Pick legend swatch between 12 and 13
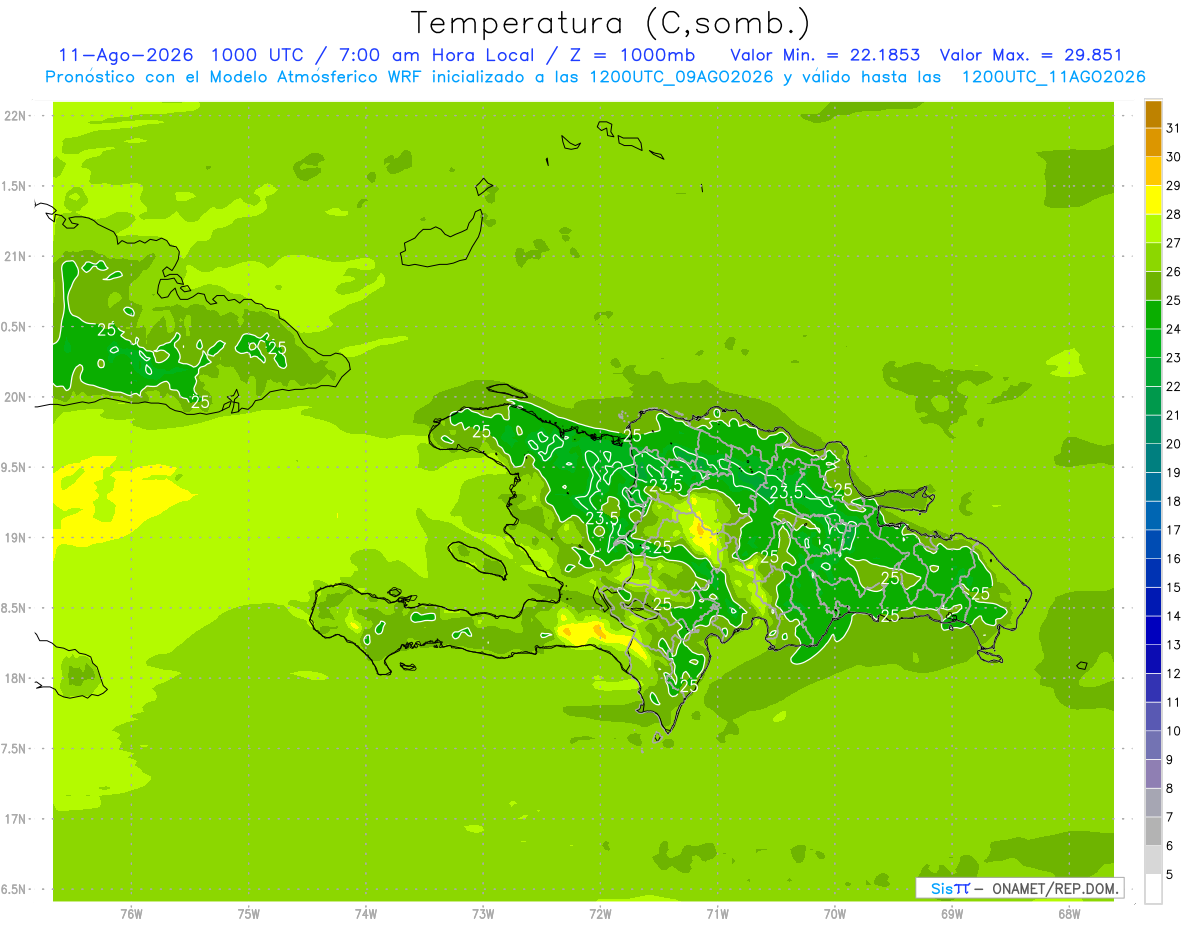 click(x=1153, y=660)
